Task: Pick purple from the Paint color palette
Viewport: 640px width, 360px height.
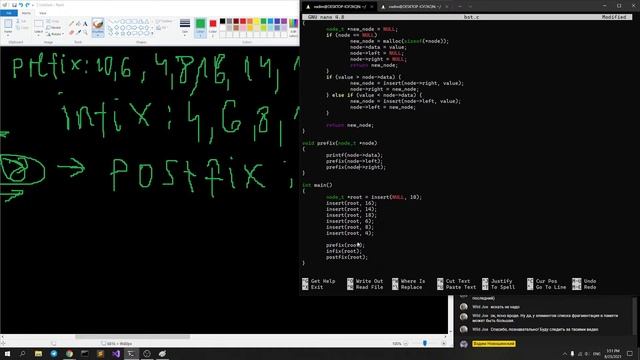Action: click(x=284, y=21)
